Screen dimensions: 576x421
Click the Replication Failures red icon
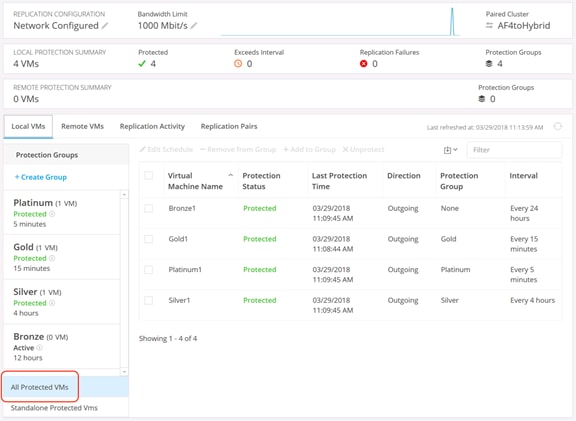364,64
